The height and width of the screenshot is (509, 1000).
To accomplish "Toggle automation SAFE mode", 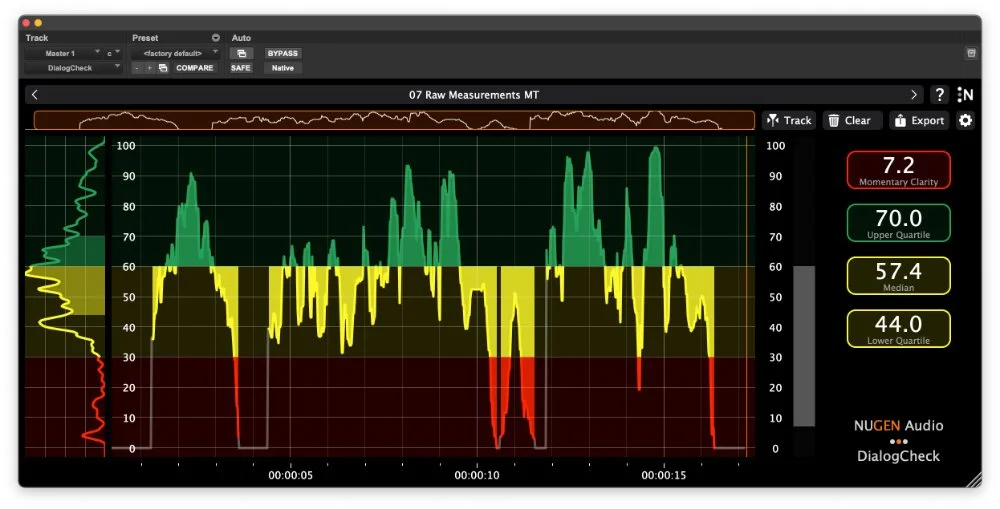I will tap(240, 68).
